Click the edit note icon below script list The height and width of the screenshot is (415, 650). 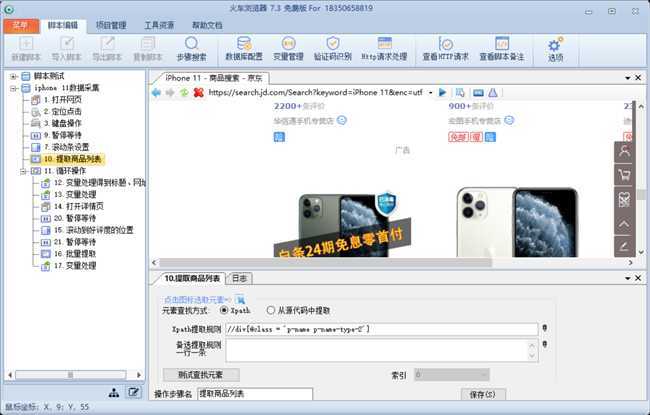pyautogui.click(x=133, y=392)
